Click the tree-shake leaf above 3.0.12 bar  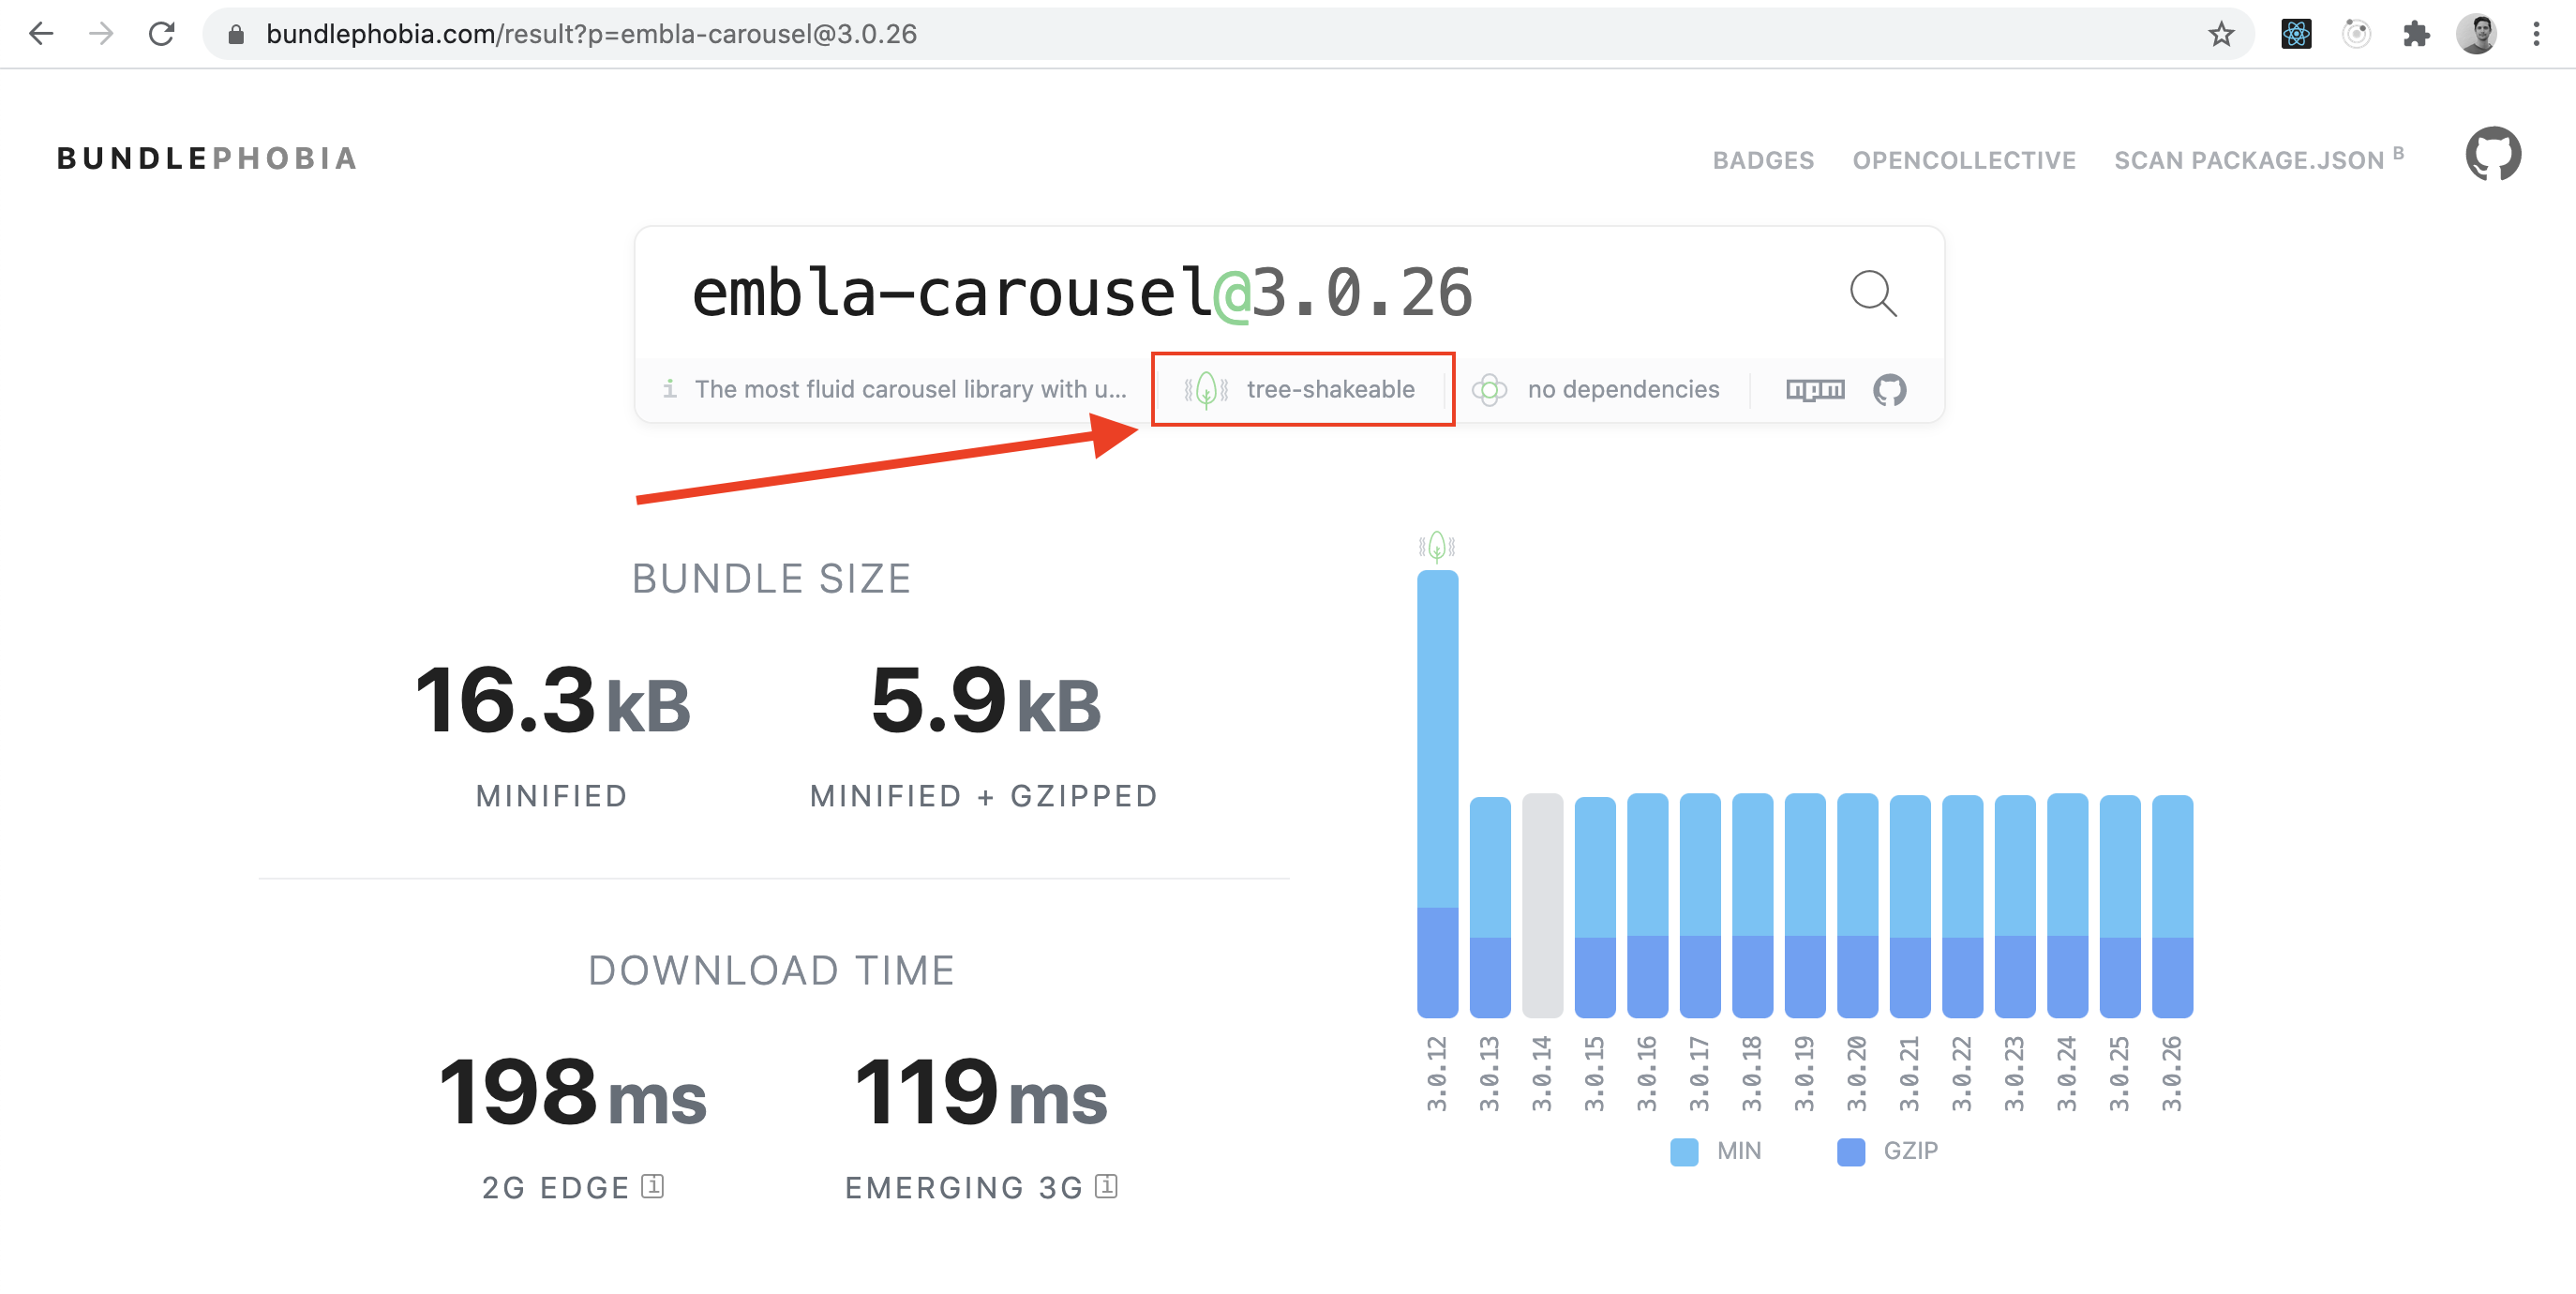point(1437,546)
